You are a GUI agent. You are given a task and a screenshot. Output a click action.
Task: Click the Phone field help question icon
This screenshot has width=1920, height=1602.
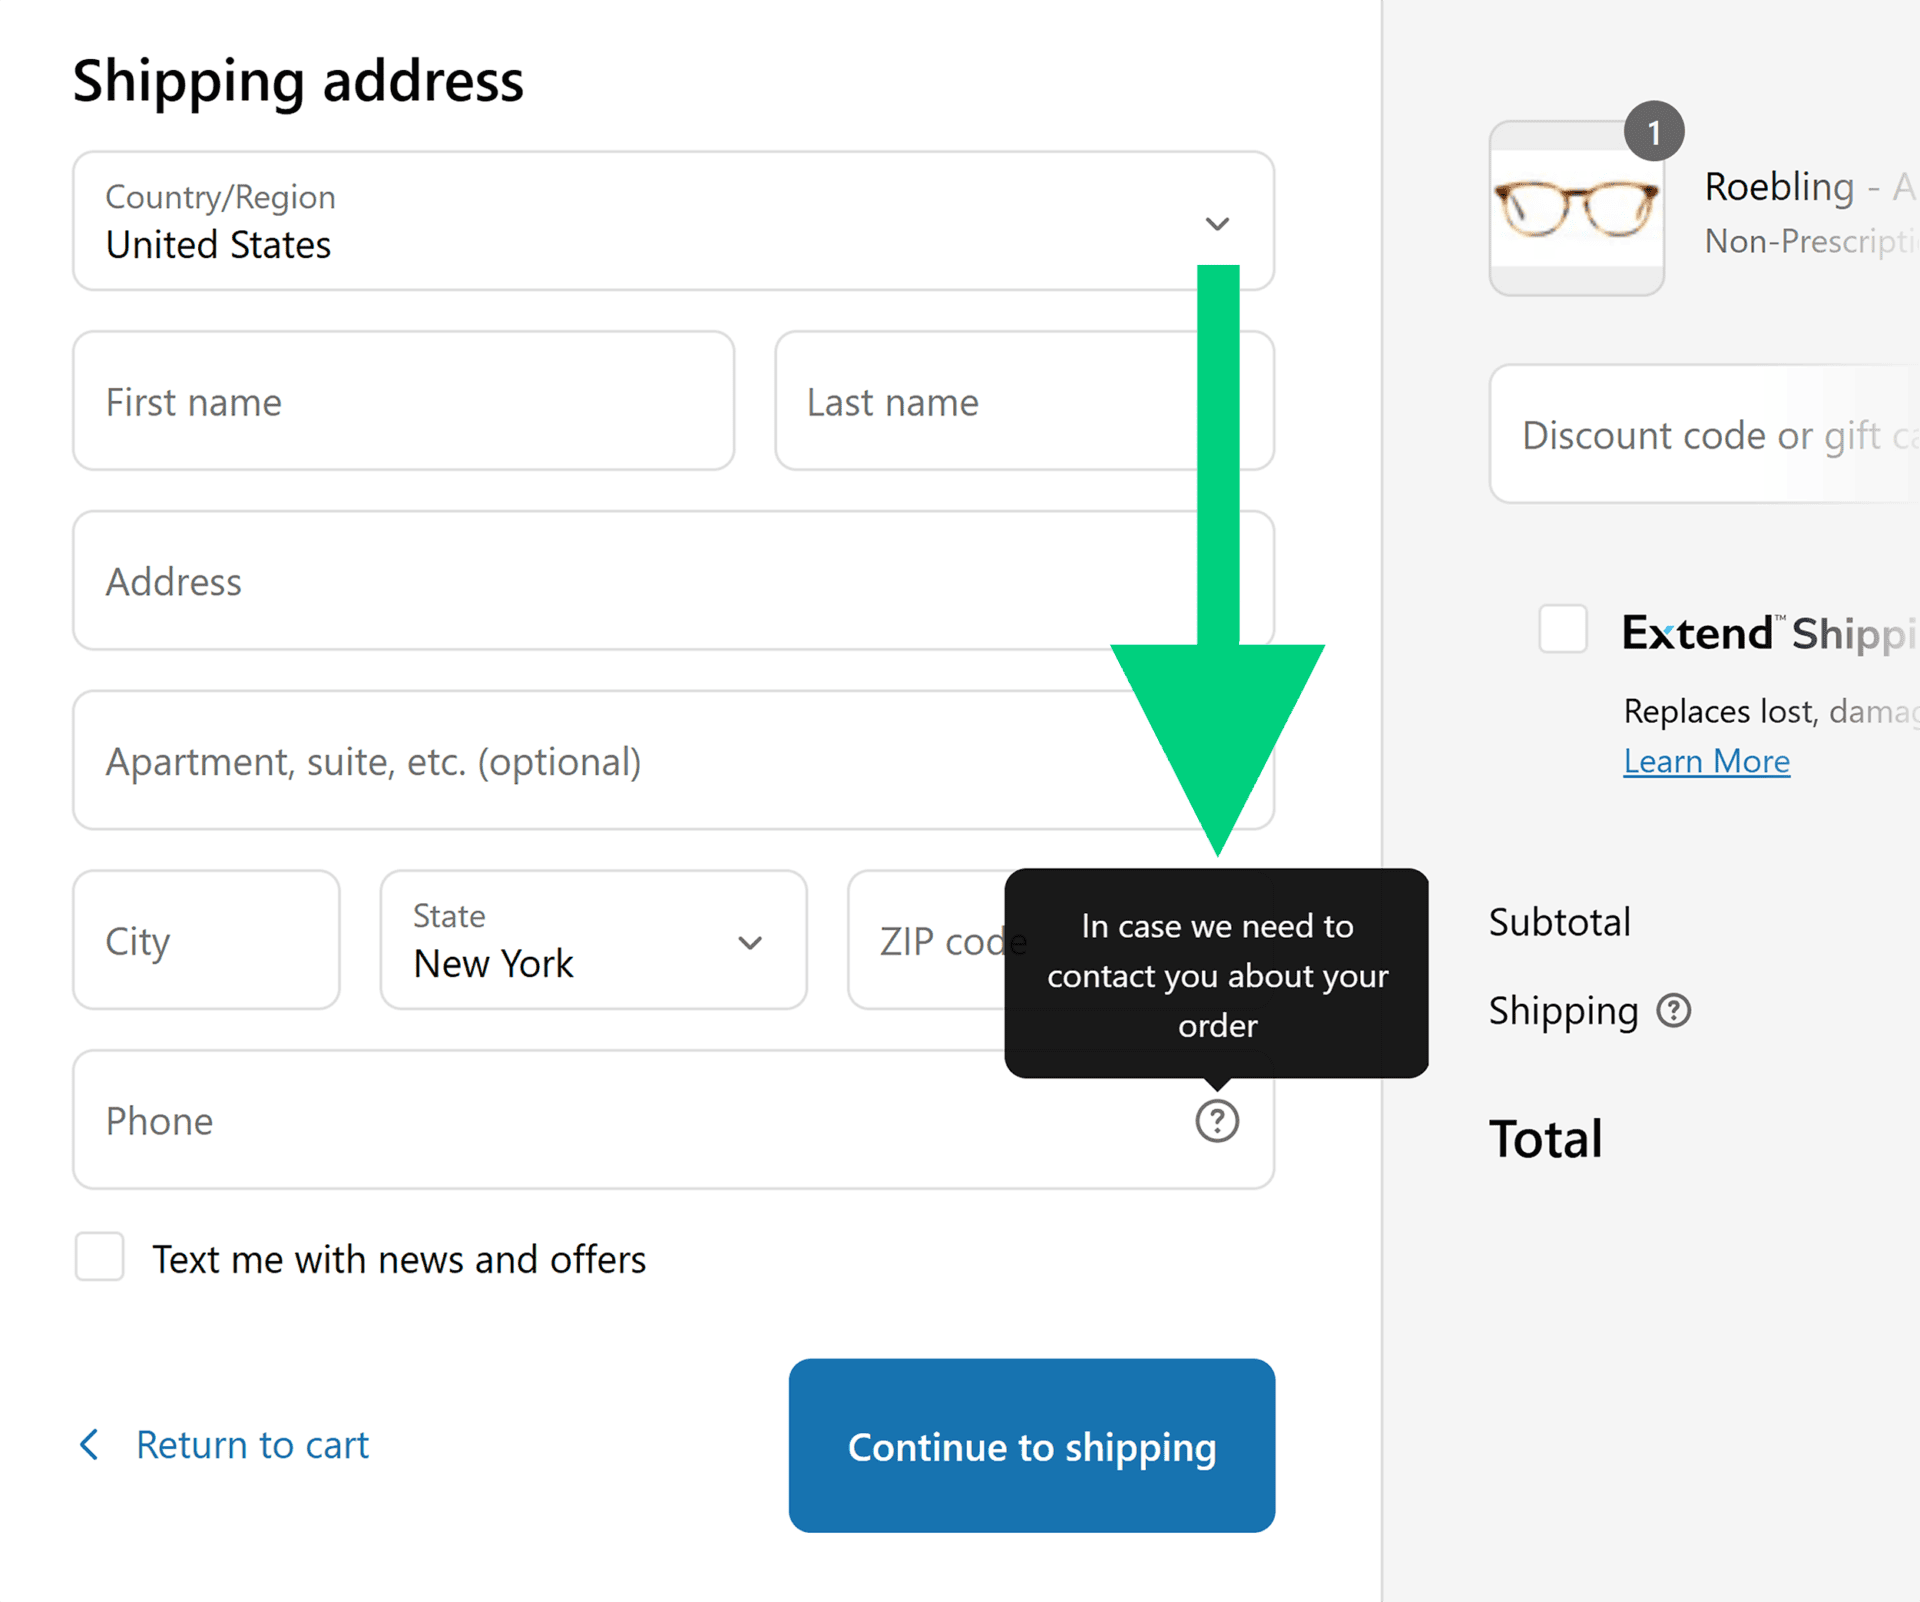[1217, 1121]
